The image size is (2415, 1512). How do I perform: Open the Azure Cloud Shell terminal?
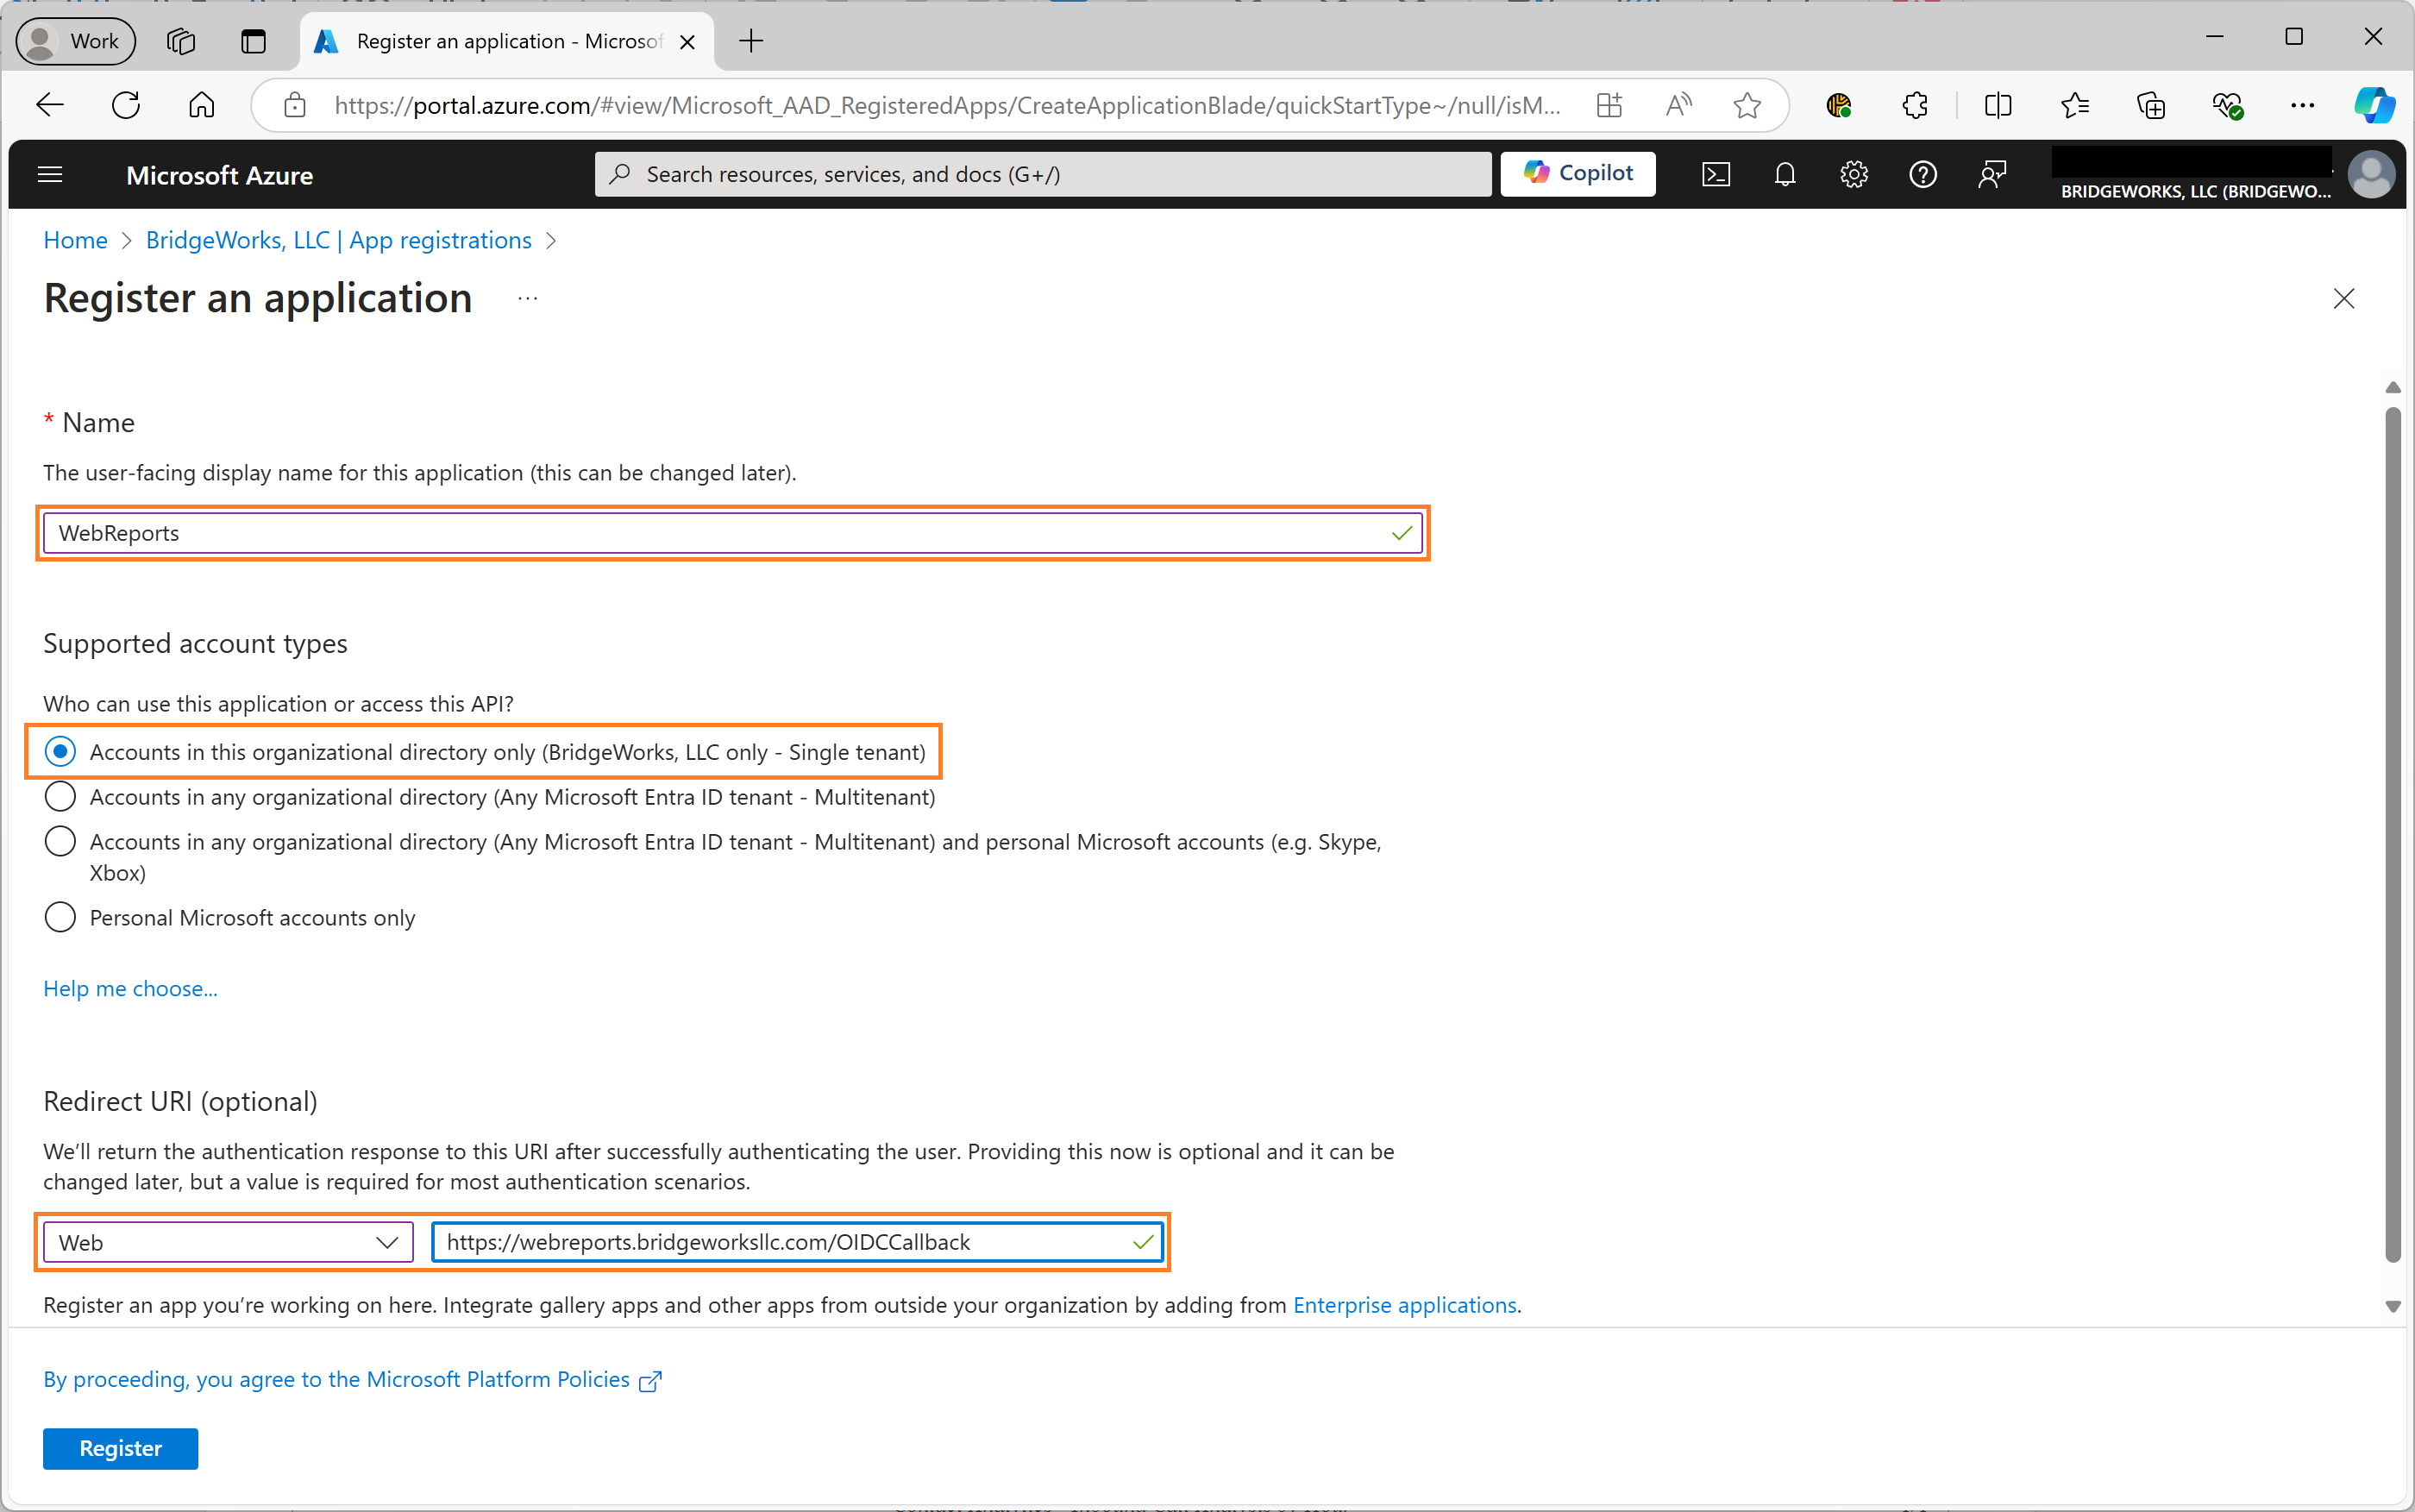click(1716, 174)
